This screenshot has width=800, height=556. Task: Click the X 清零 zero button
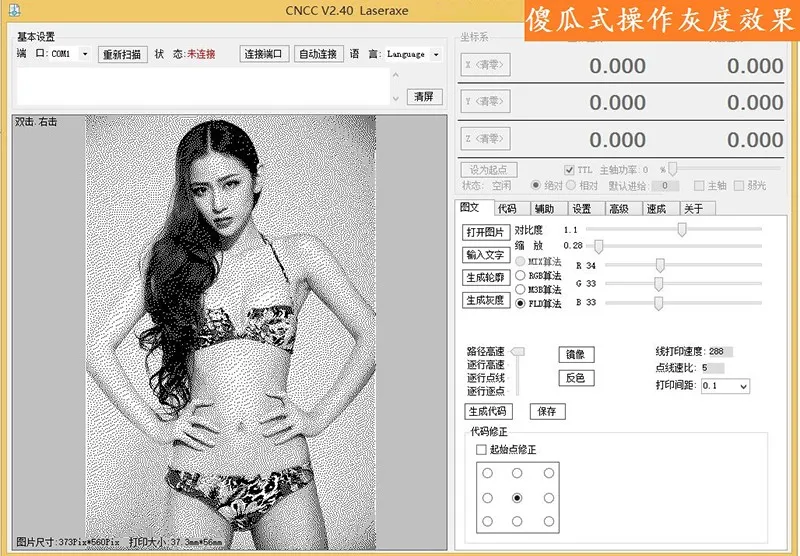(485, 65)
